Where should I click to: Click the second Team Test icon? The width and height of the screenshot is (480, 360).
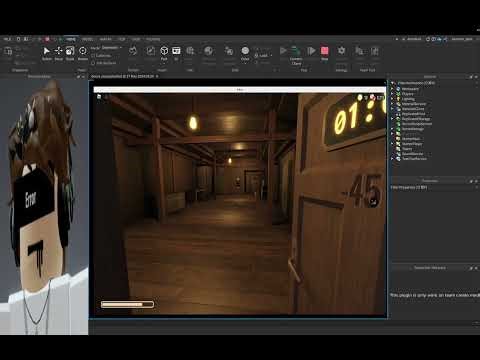375,51
